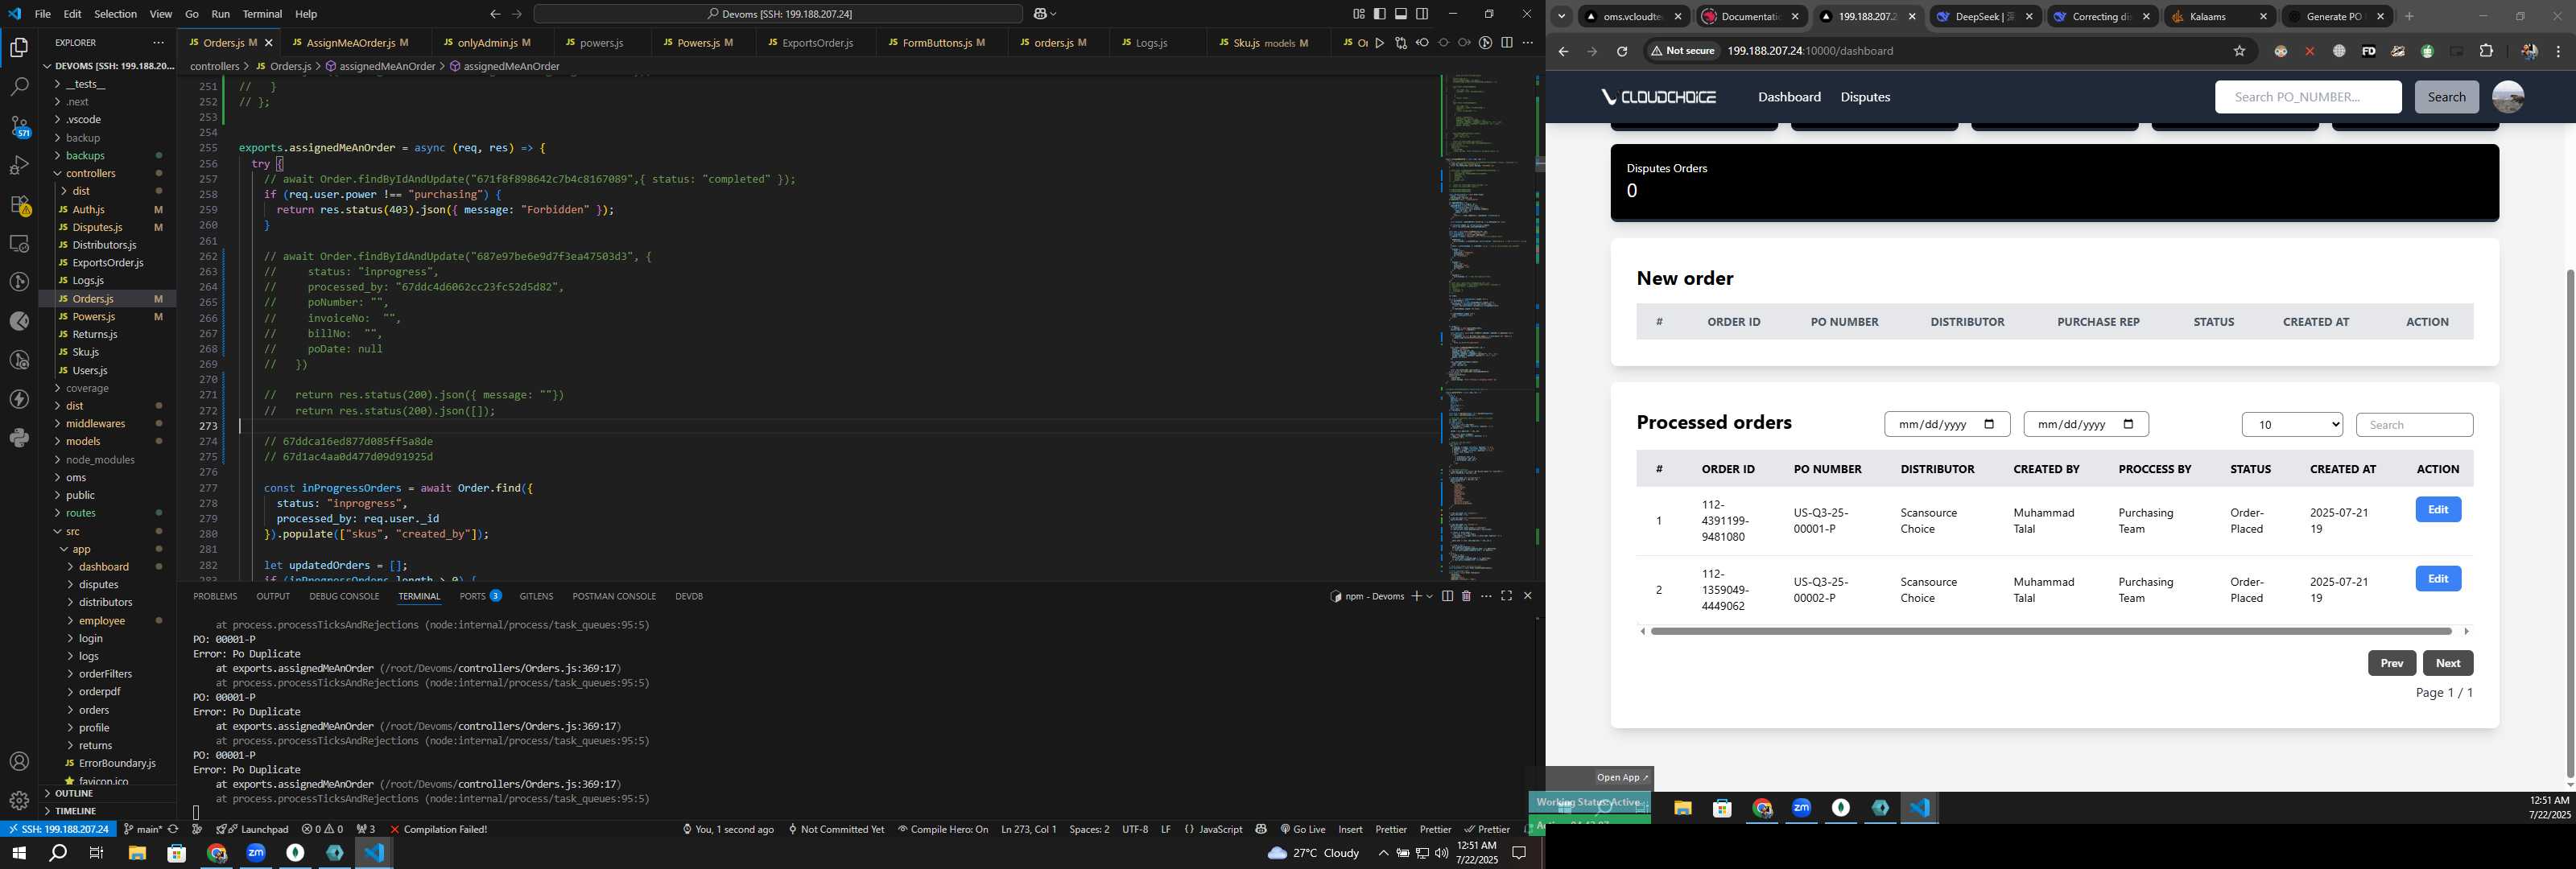Expand the routes folder
Screen dimensions: 2576x869
(81, 513)
